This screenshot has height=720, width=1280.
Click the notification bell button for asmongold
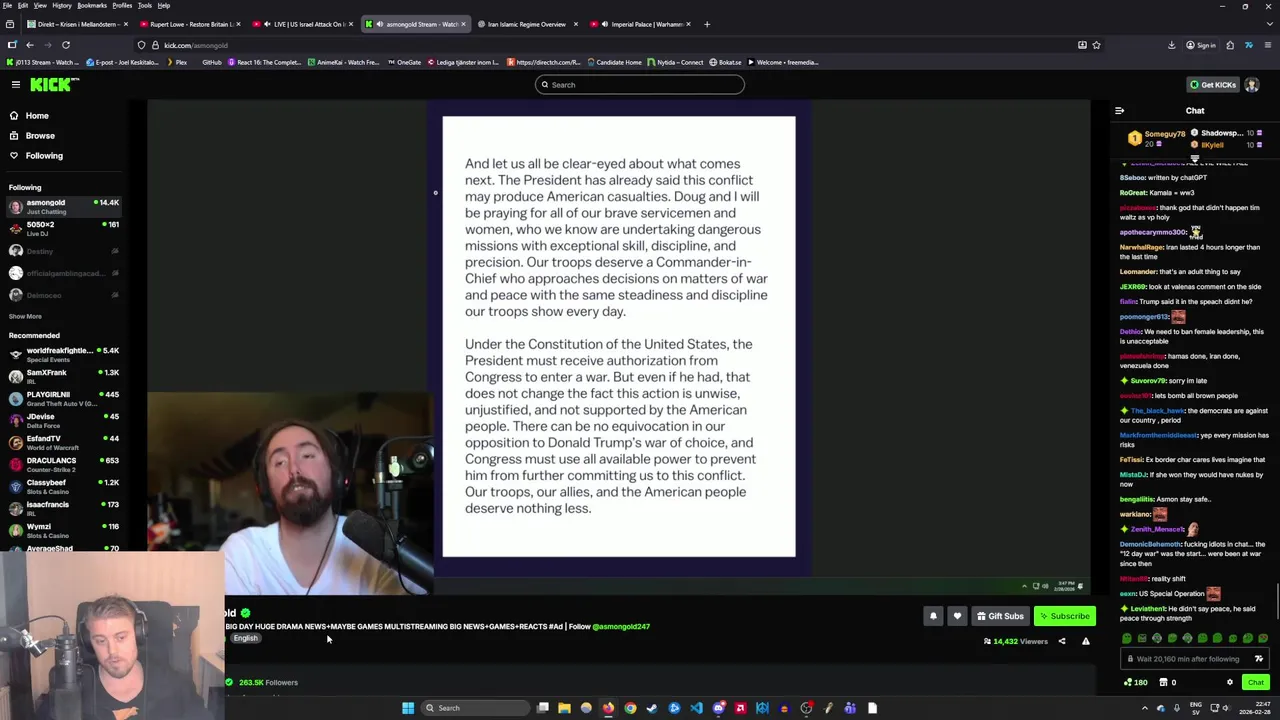point(933,616)
